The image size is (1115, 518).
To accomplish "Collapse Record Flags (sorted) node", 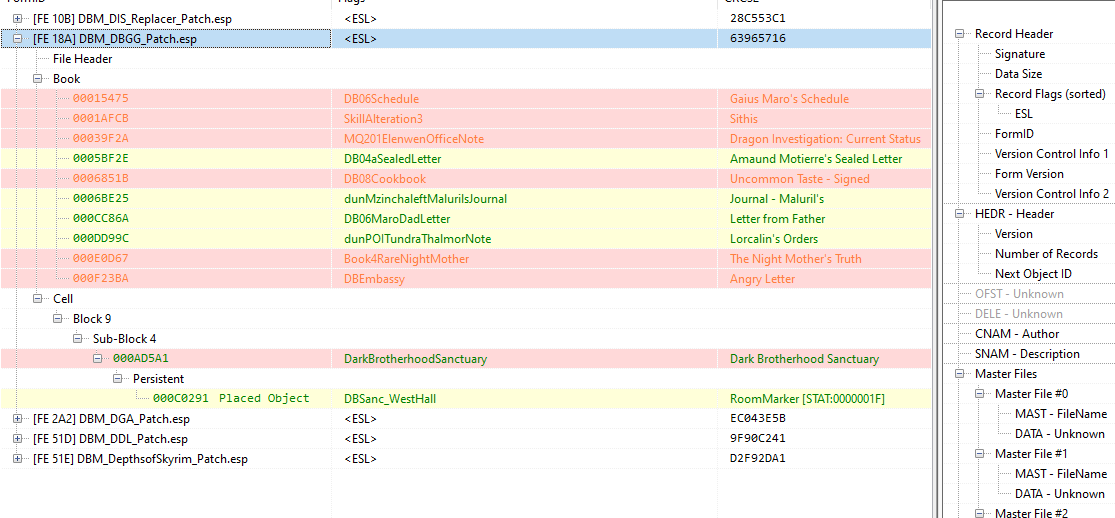I will (980, 94).
